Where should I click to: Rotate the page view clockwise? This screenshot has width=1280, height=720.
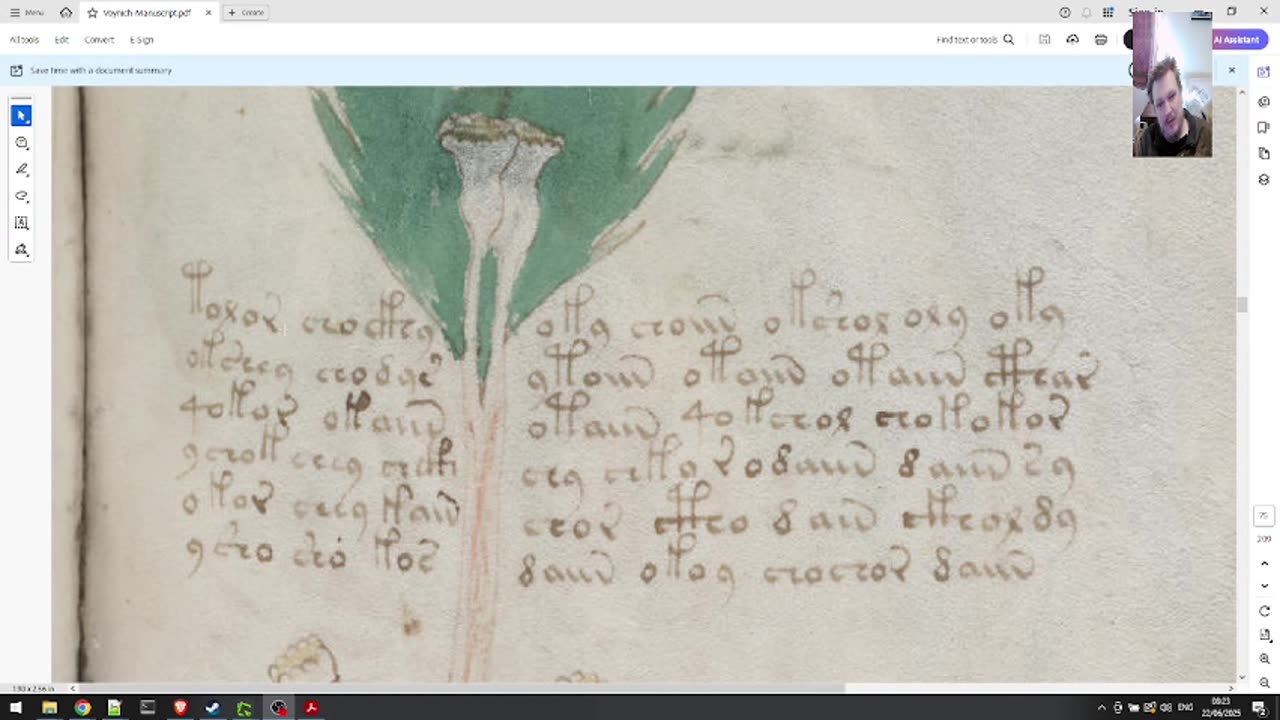1264,611
